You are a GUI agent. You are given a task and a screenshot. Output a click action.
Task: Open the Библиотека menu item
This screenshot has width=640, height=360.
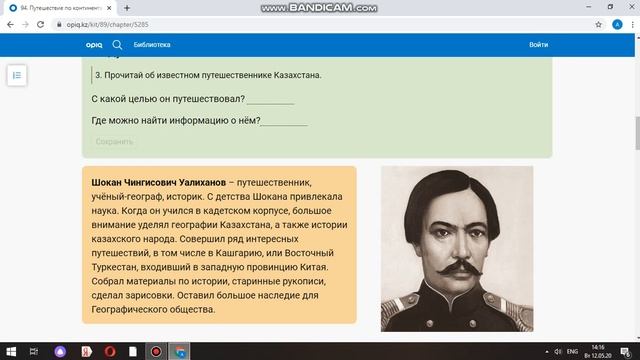click(x=152, y=45)
